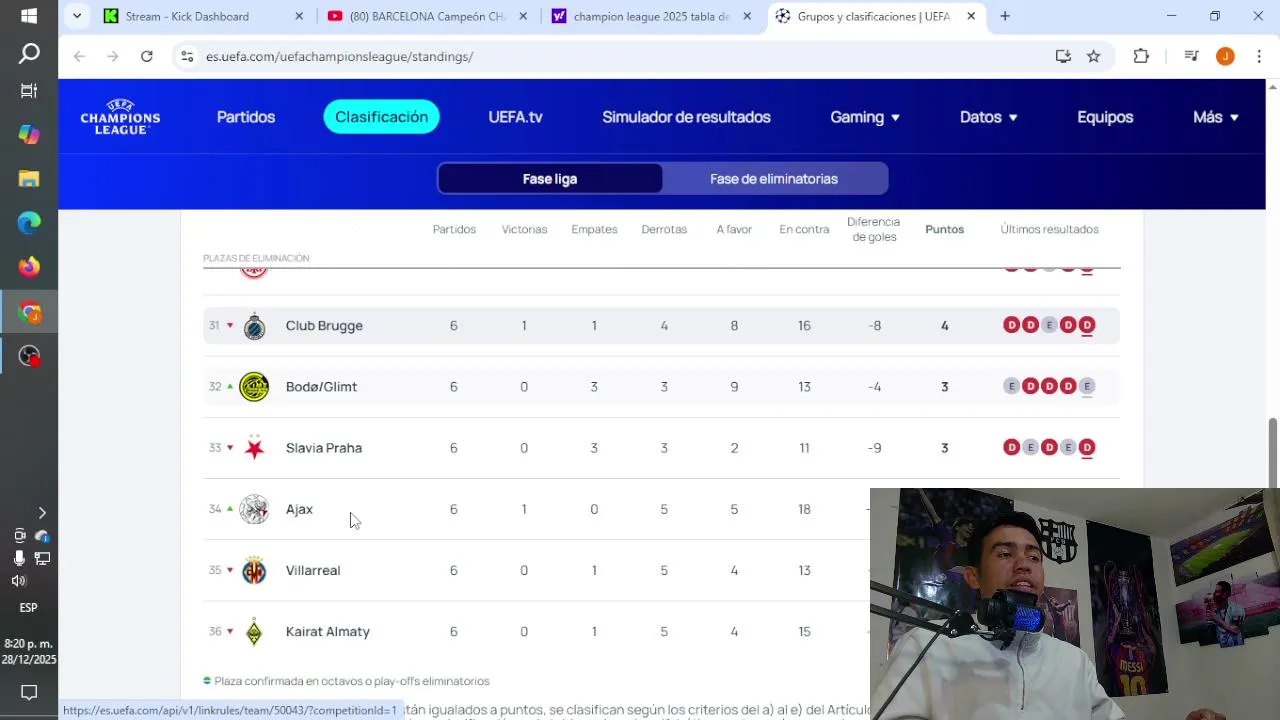Open the Bodø/Glimt team link
Screen dimensions: 1280x720
click(321, 387)
